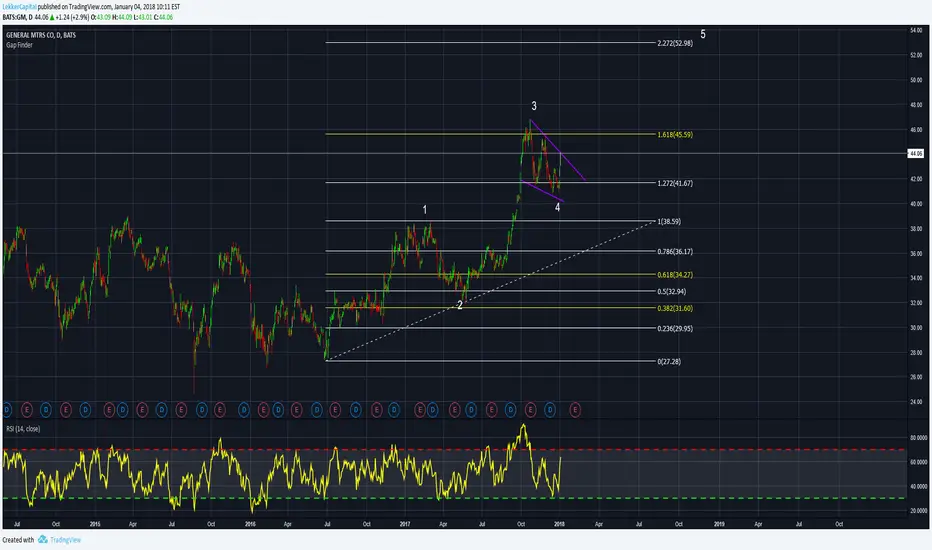Open the LekkerCapital author link

20,7
